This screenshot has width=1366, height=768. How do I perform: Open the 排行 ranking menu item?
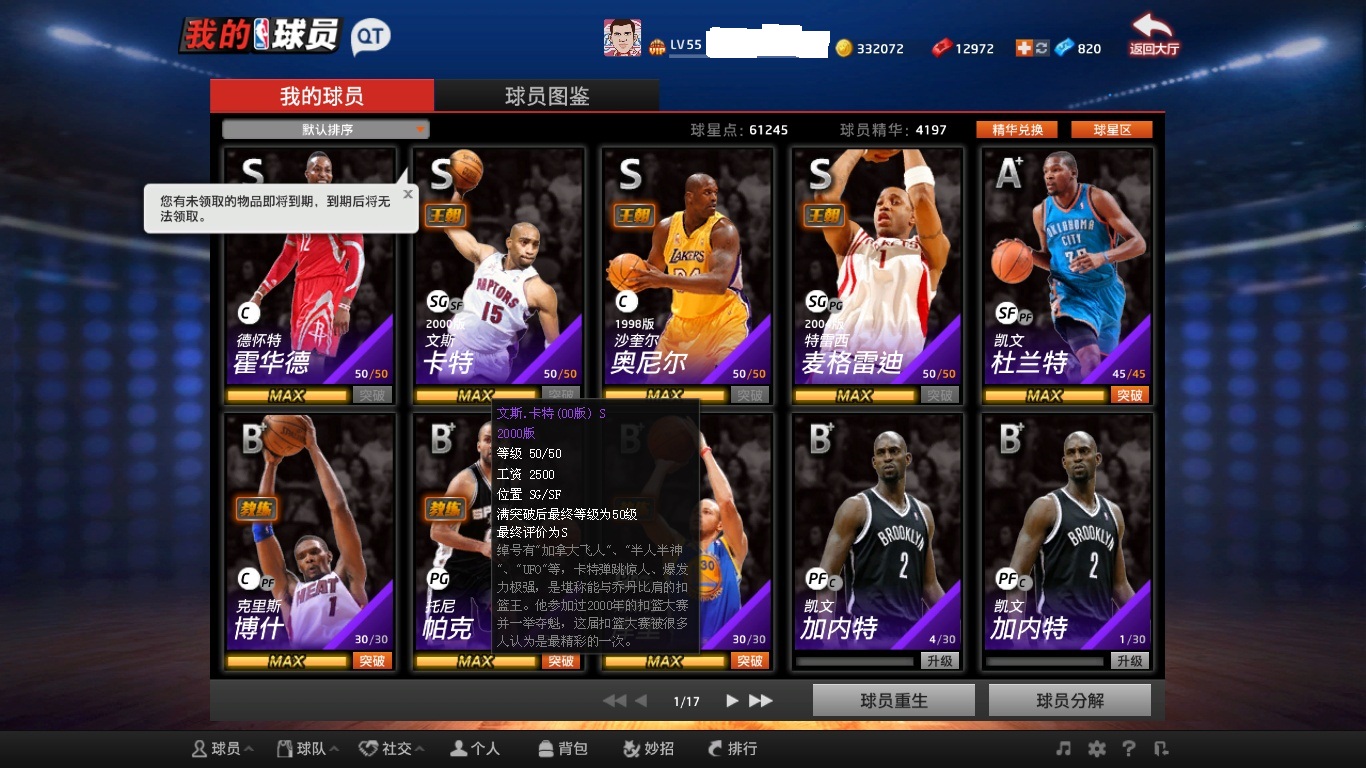point(732,748)
